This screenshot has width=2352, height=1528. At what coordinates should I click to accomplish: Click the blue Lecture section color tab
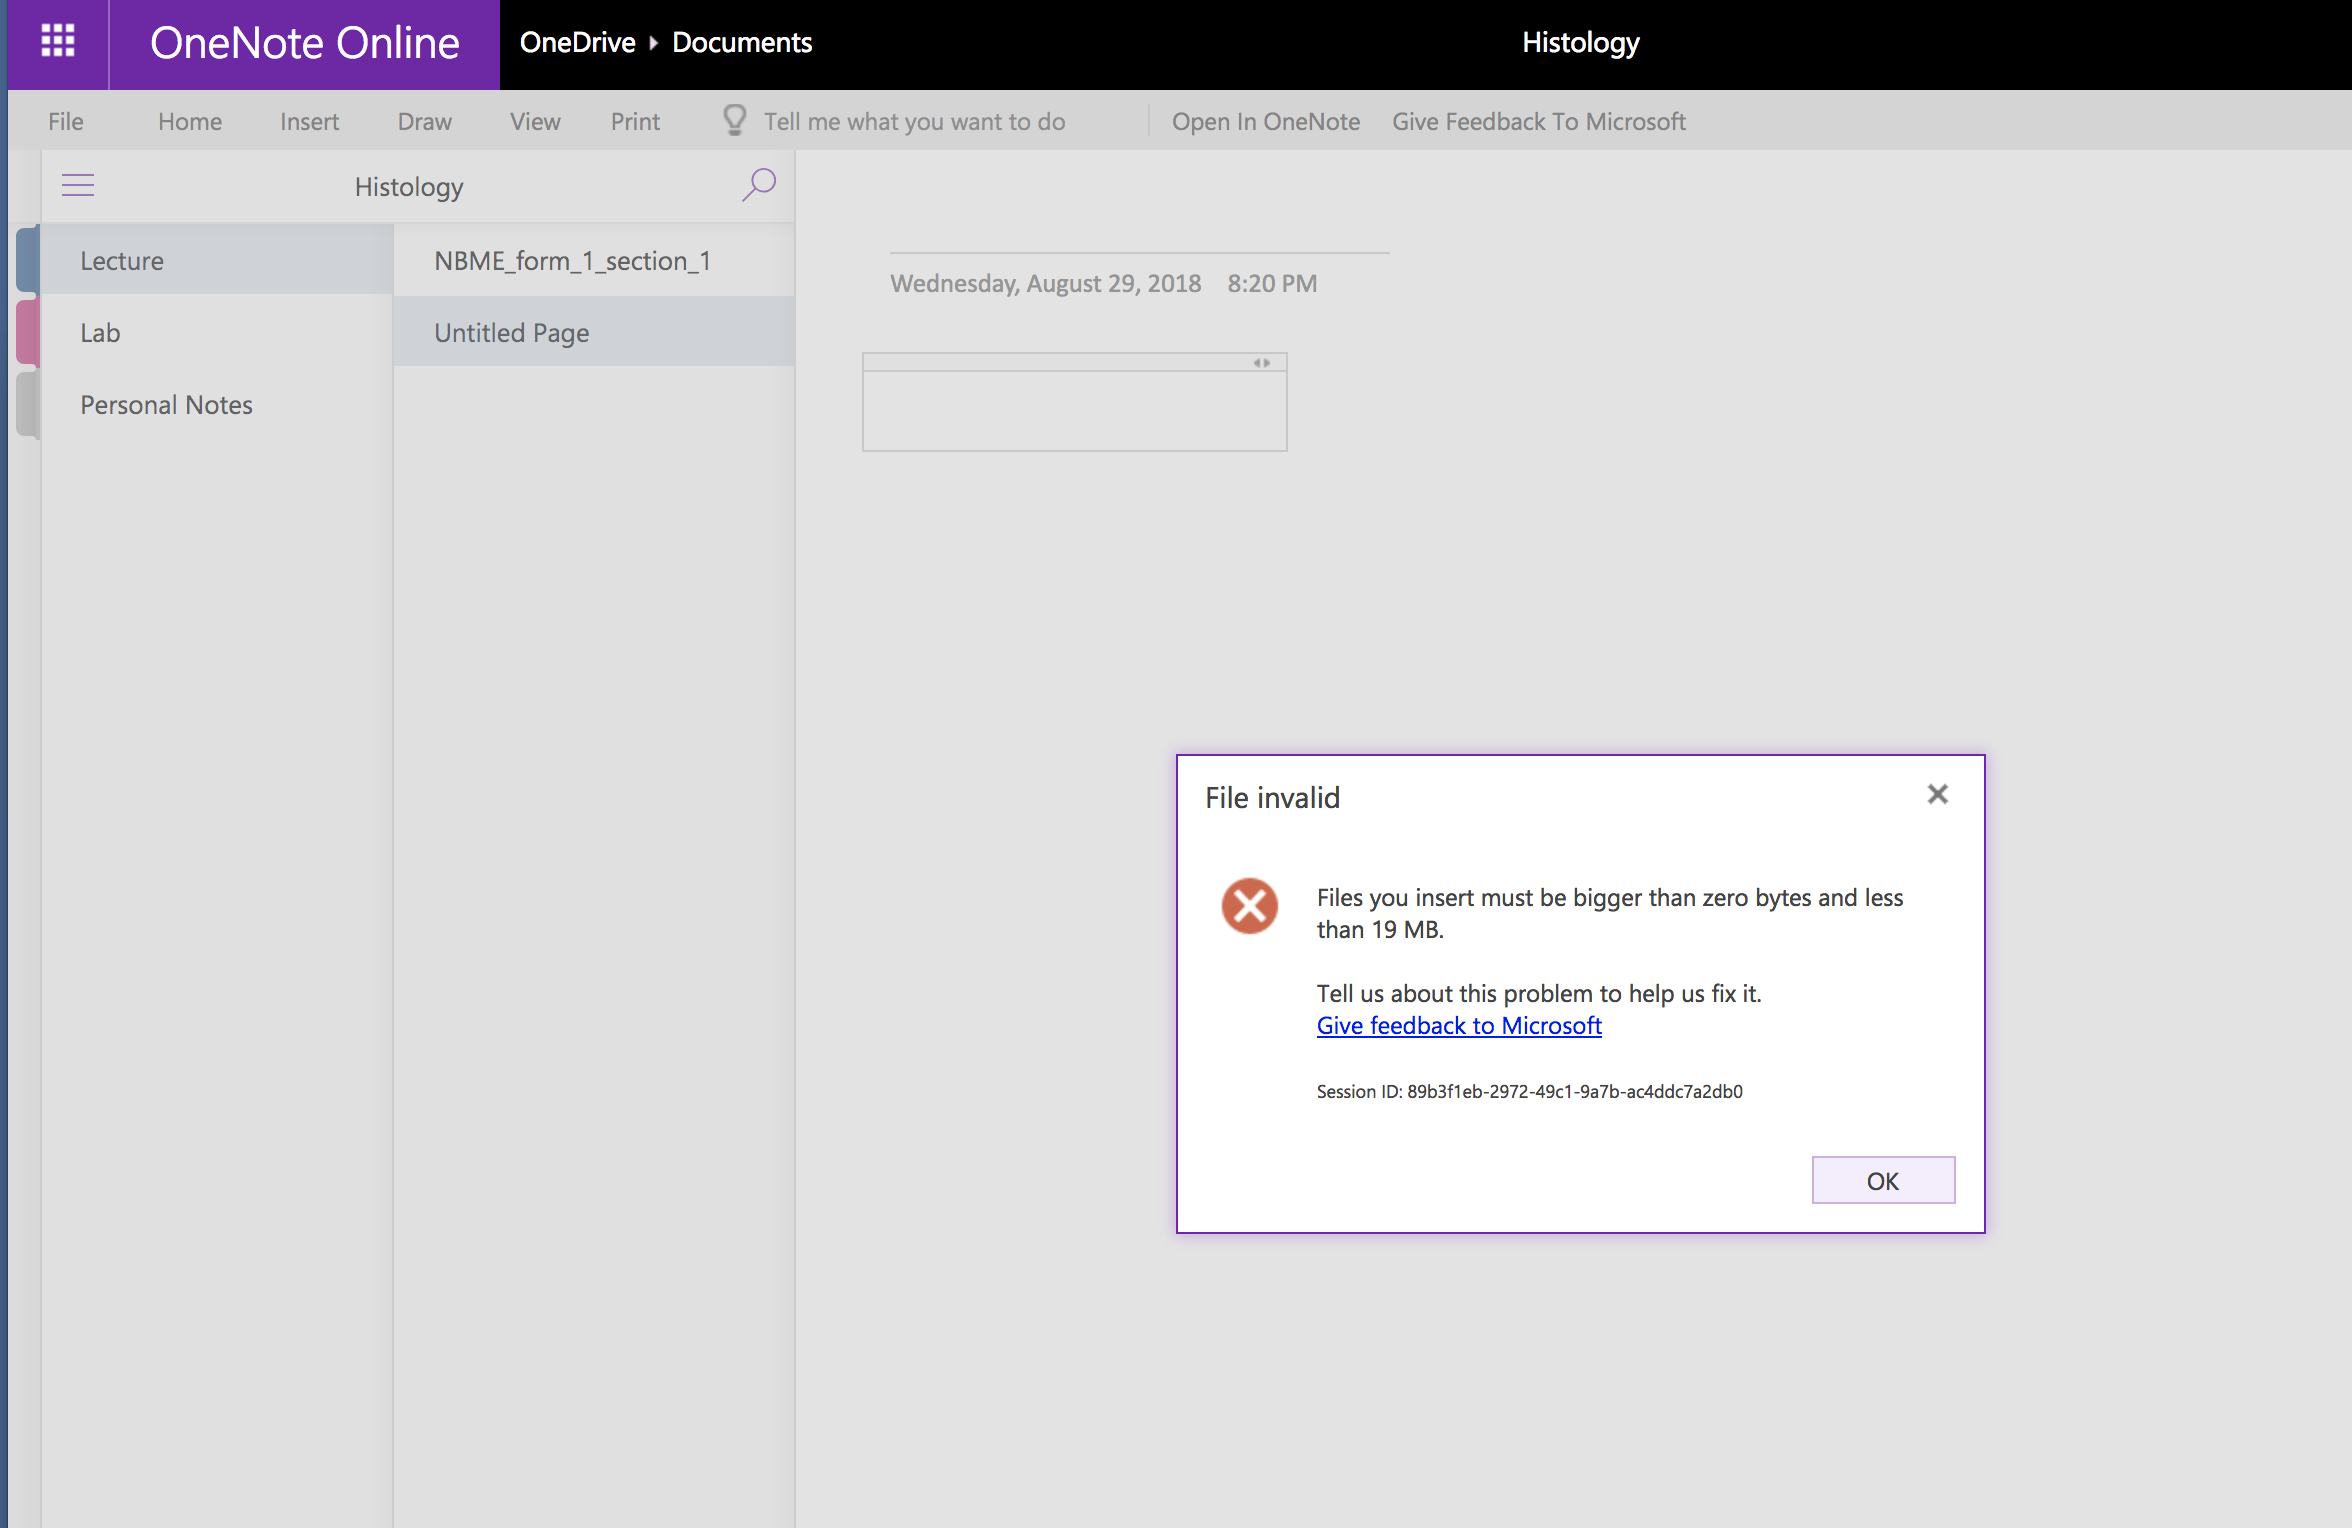[x=28, y=259]
